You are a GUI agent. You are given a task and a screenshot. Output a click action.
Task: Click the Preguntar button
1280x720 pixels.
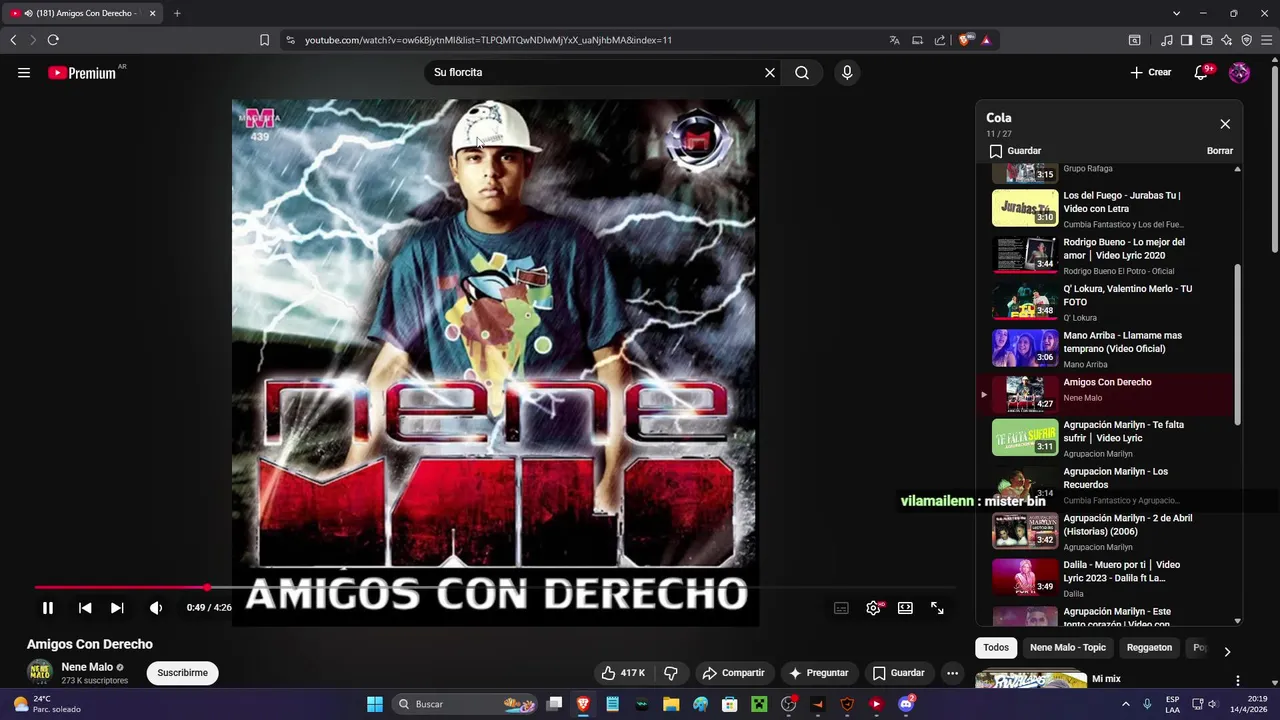click(x=819, y=673)
